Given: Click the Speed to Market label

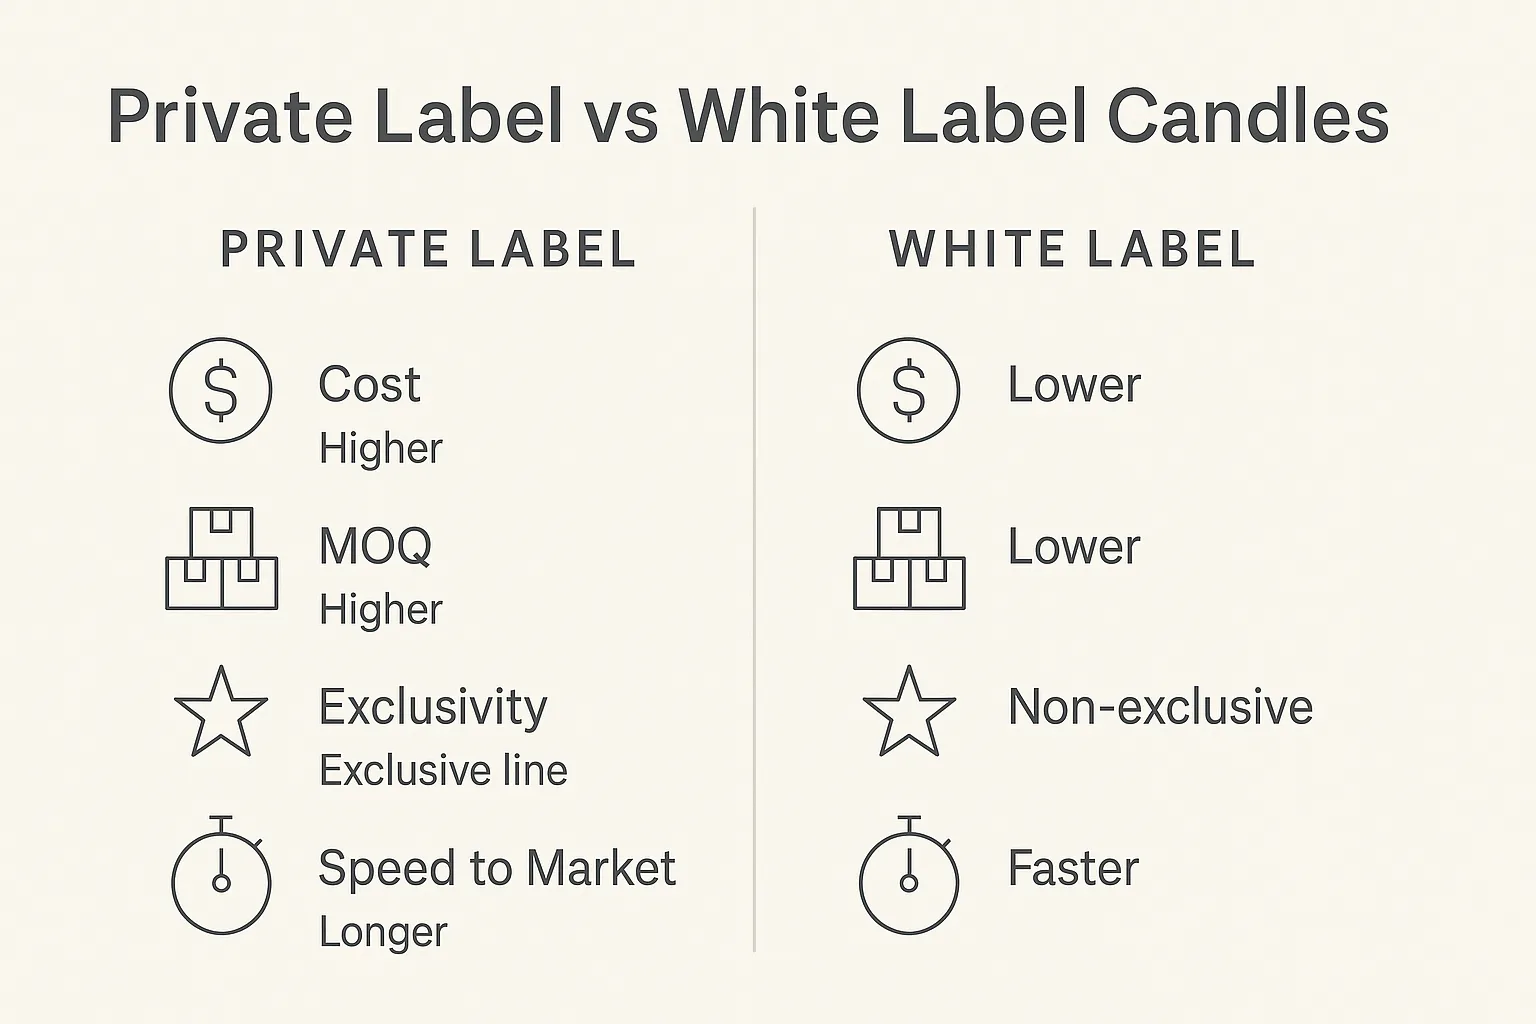Looking at the screenshot, I should pos(497,868).
